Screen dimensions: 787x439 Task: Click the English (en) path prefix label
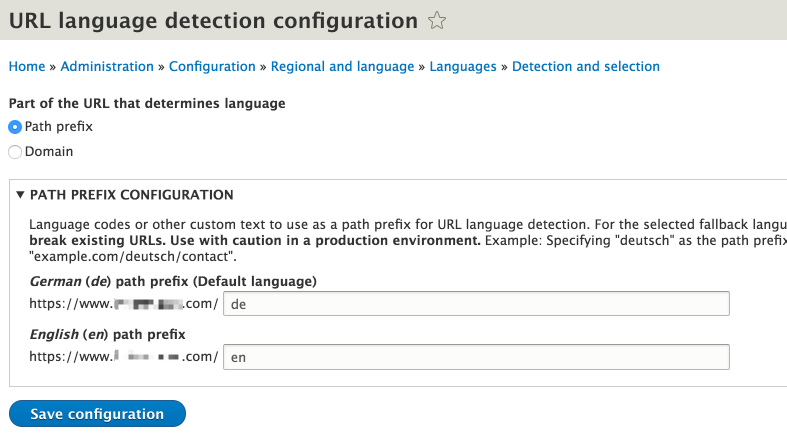tap(107, 333)
